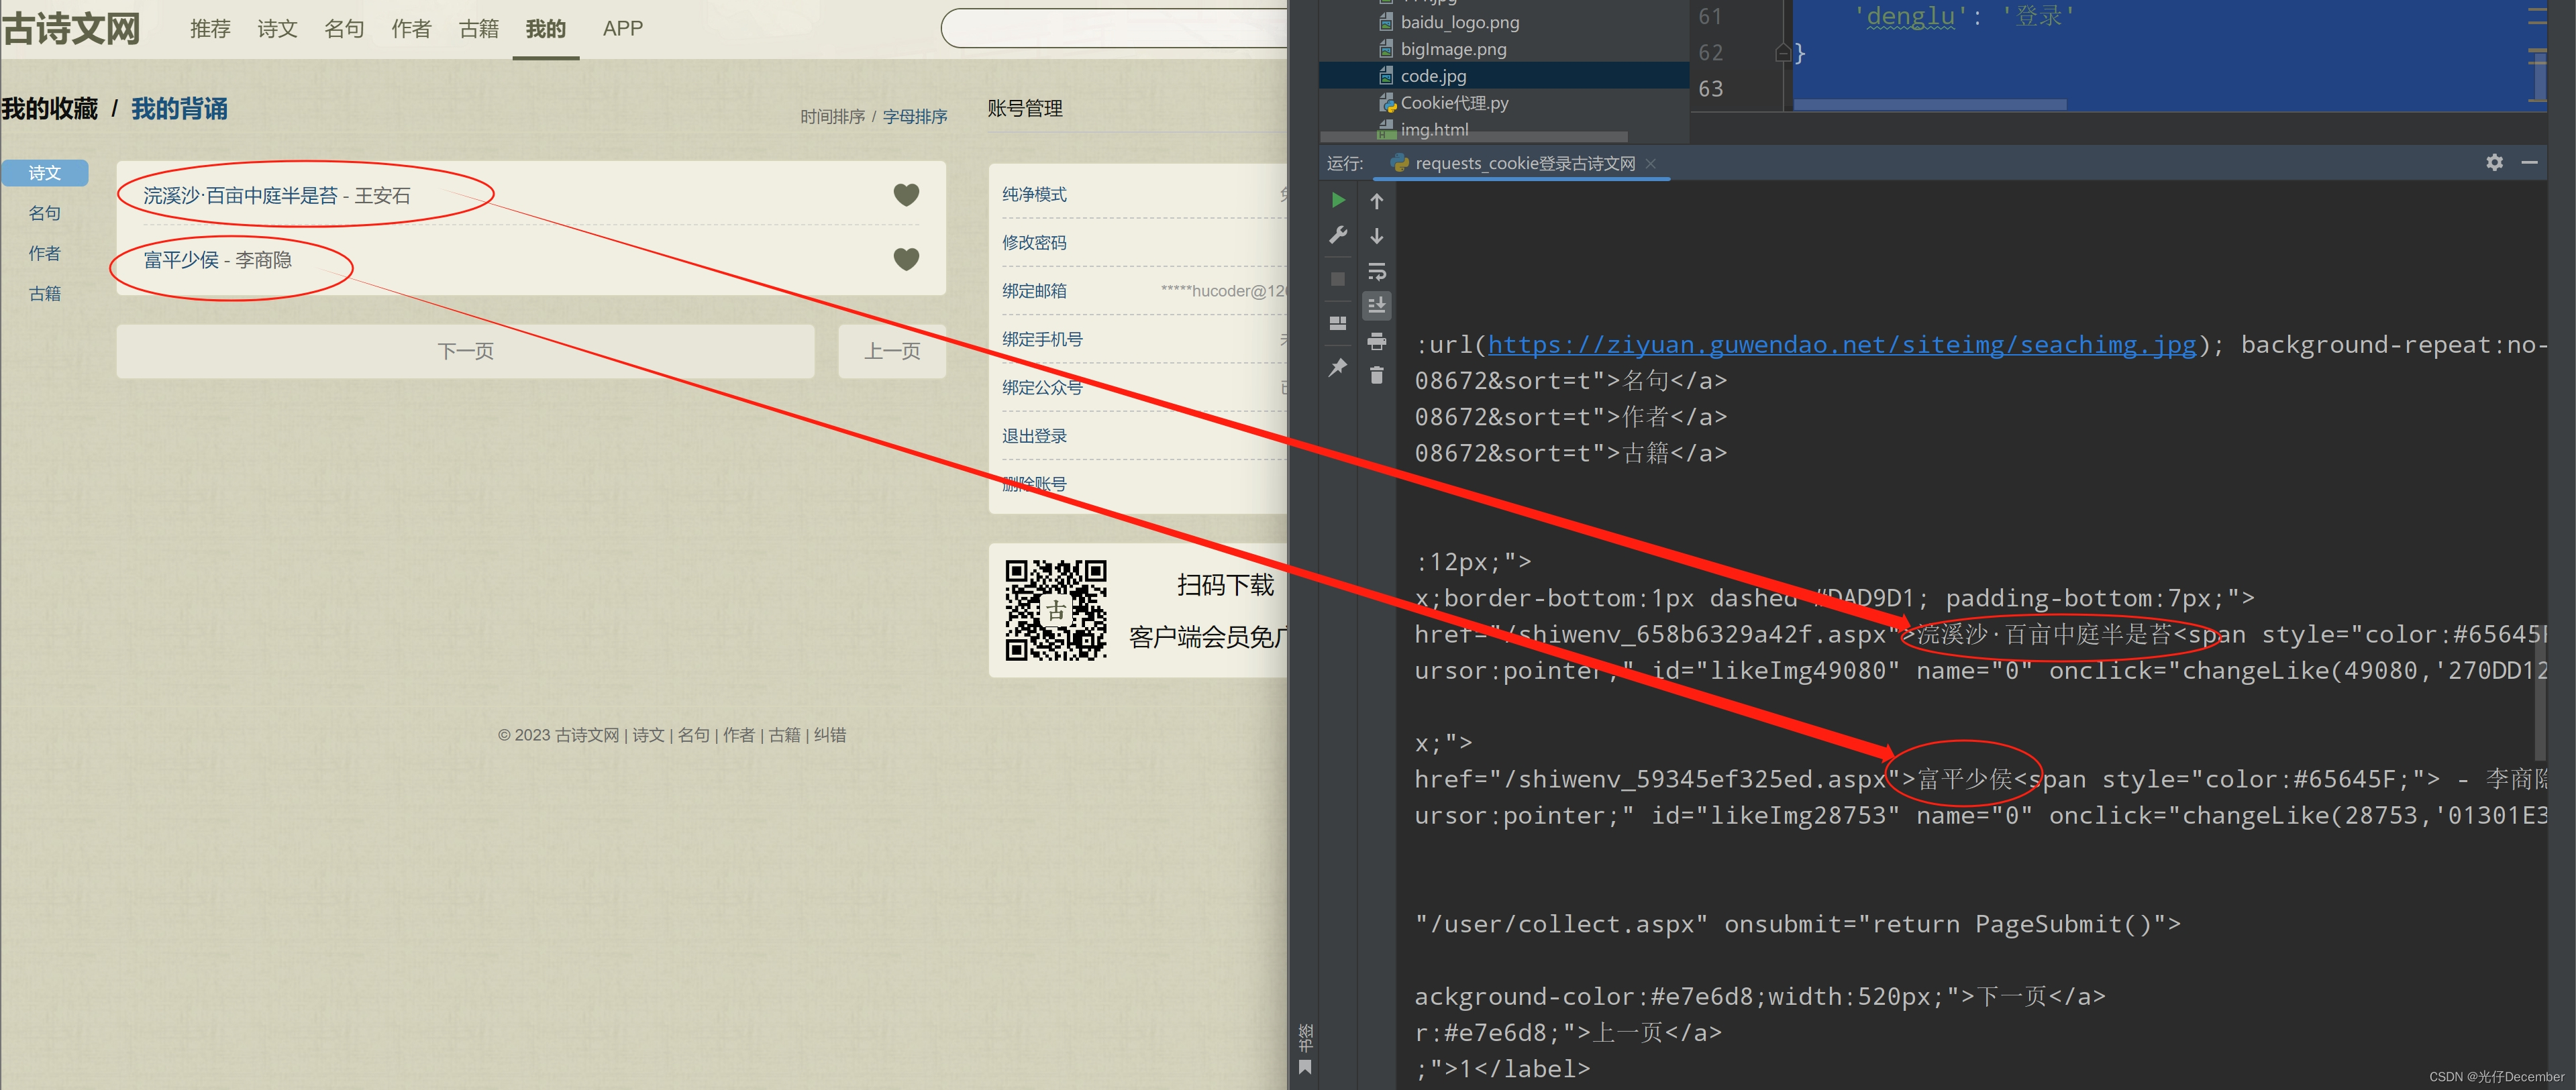Click the seachimg.jpg URL in console output
The image size is (2576, 1090).
pos(1841,345)
